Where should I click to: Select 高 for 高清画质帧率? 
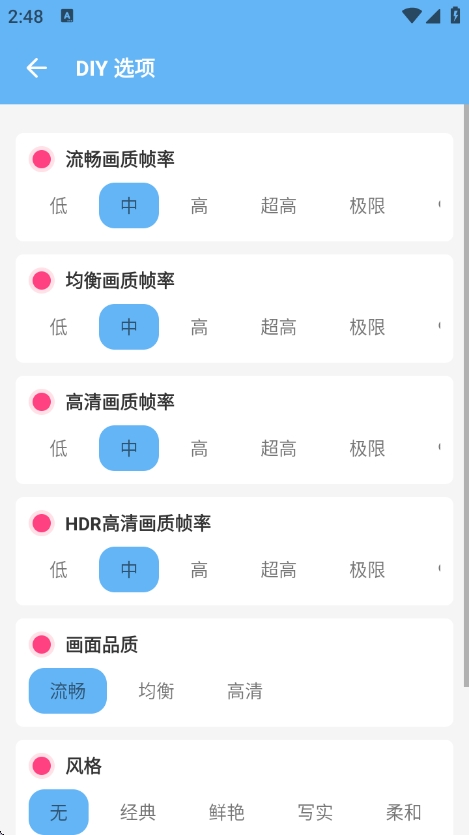[199, 448]
